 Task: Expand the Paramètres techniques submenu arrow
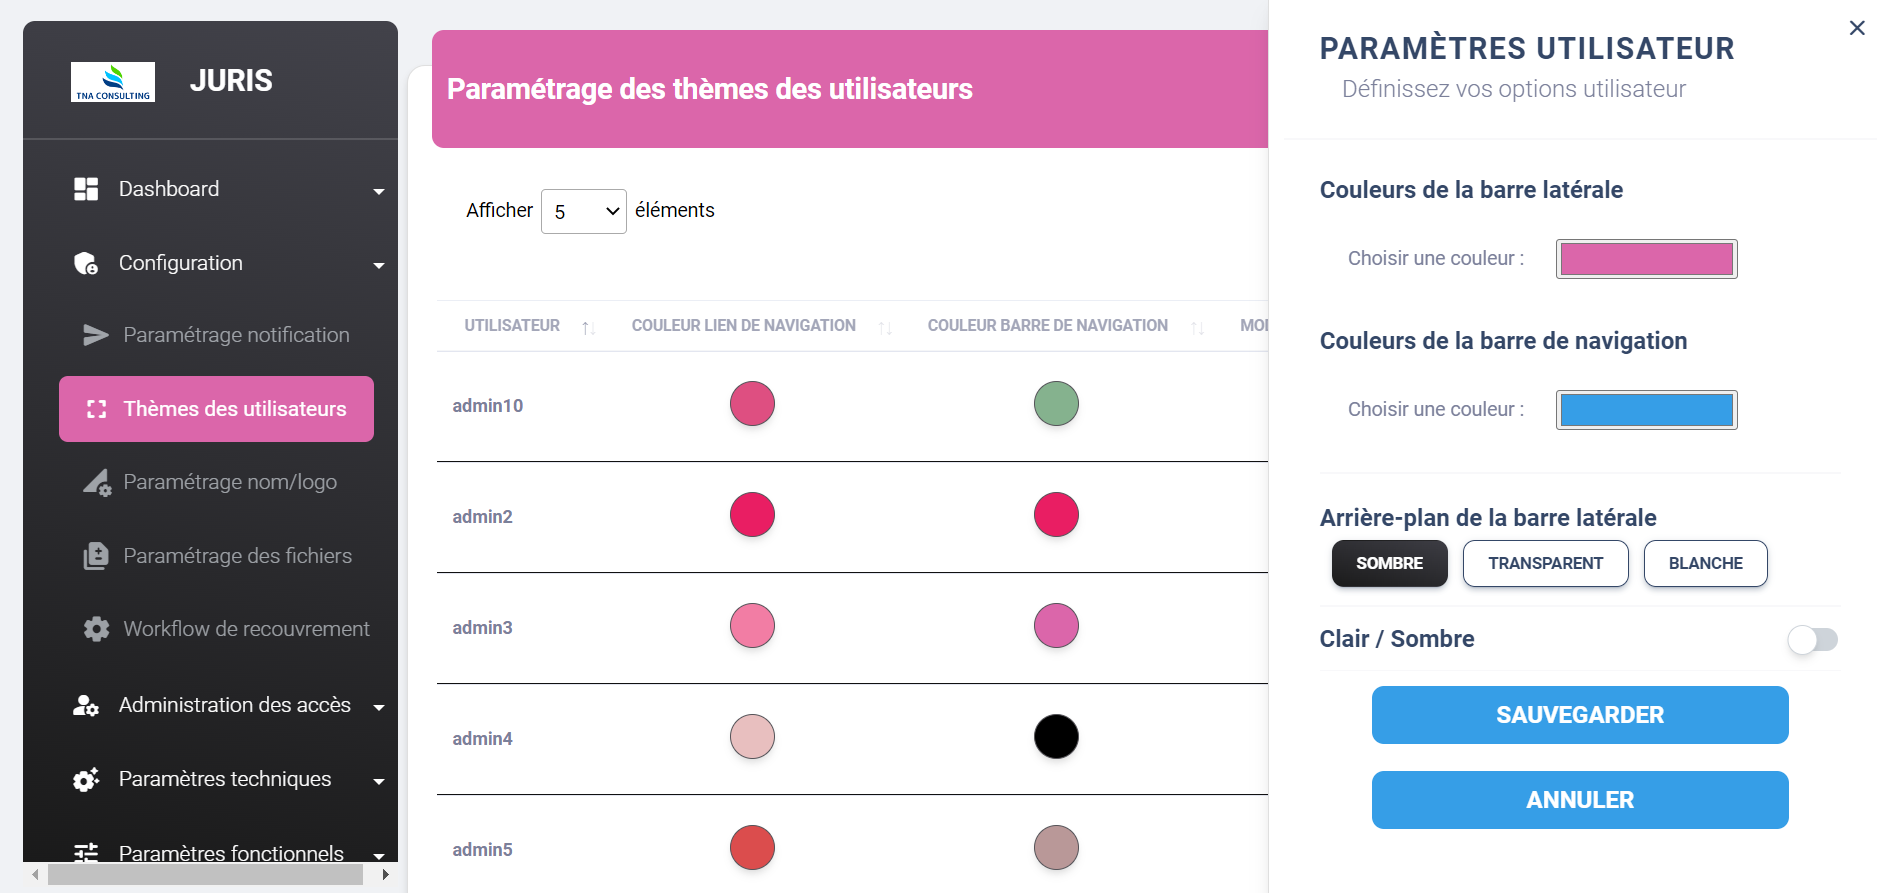point(379,782)
